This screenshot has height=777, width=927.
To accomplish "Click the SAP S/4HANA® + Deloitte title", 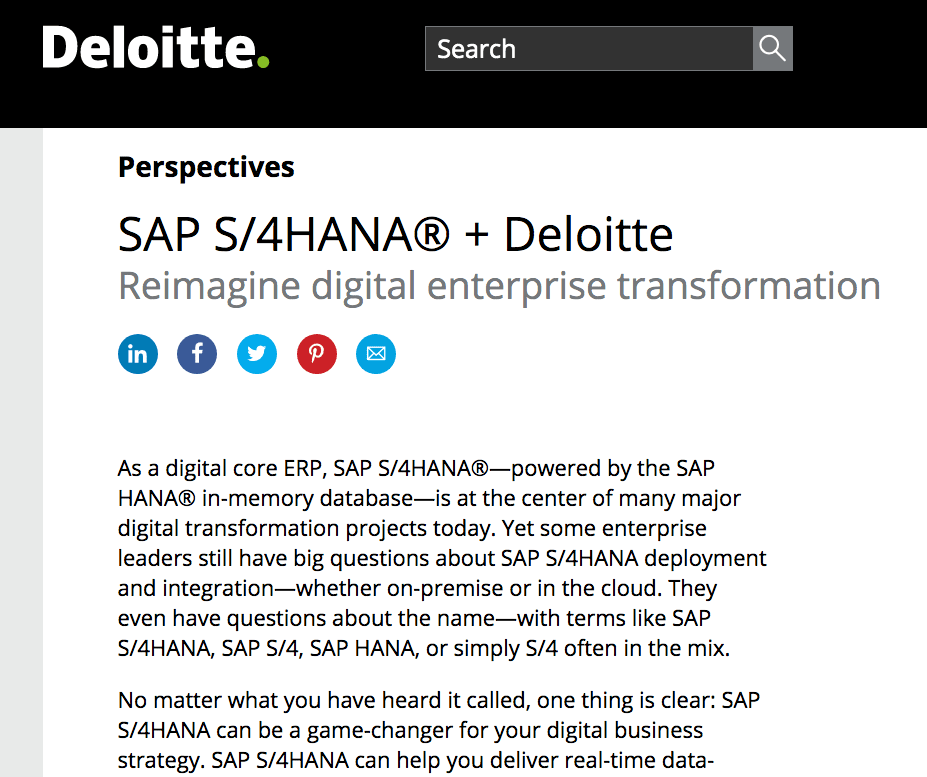I will pos(396,234).
